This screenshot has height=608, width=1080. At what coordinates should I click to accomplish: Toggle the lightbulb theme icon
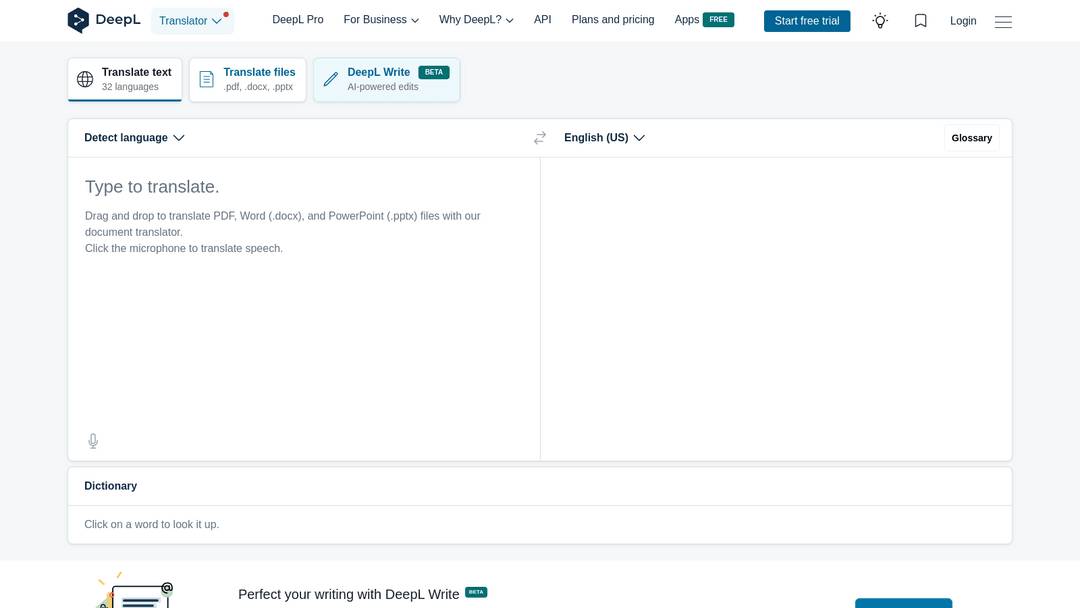[880, 21]
